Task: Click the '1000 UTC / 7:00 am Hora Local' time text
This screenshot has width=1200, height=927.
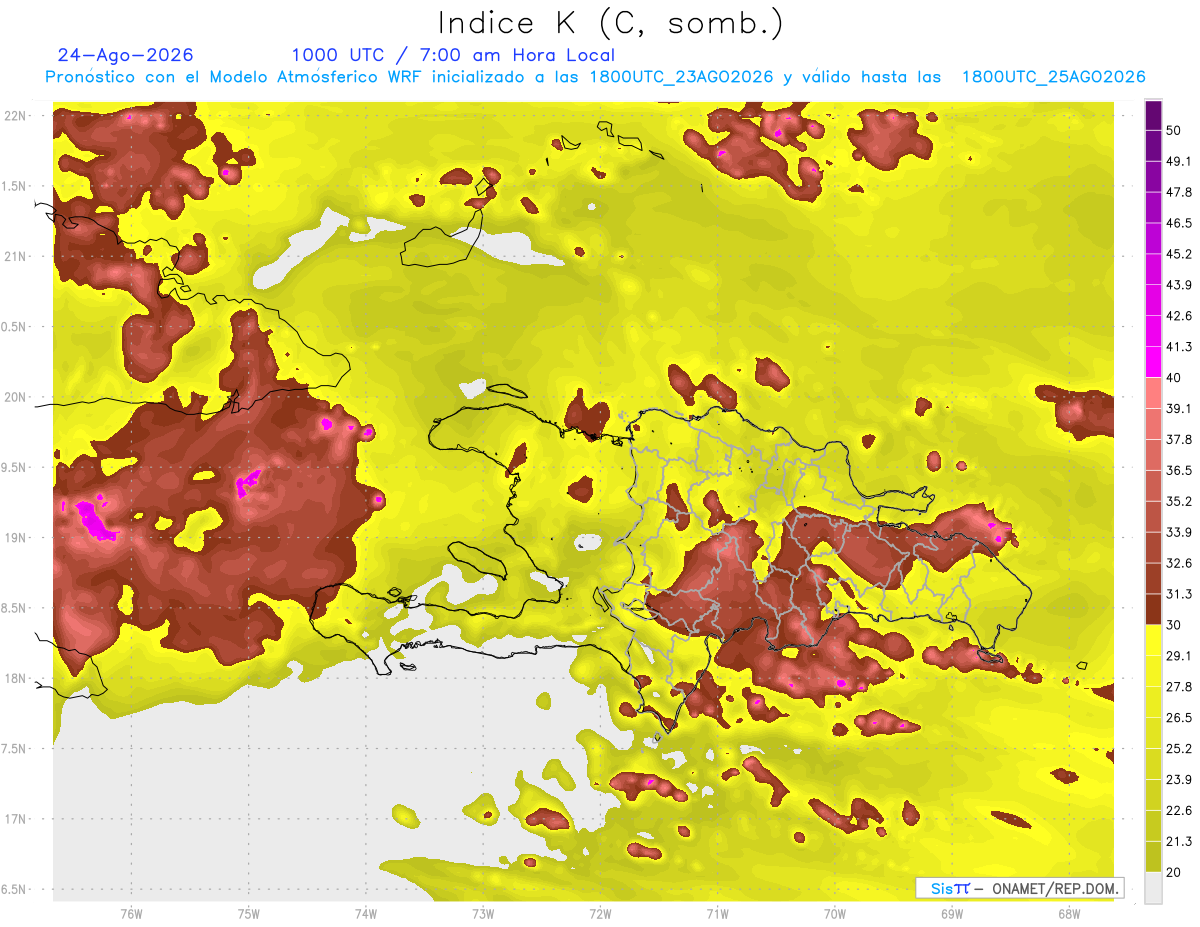Action: (453, 55)
